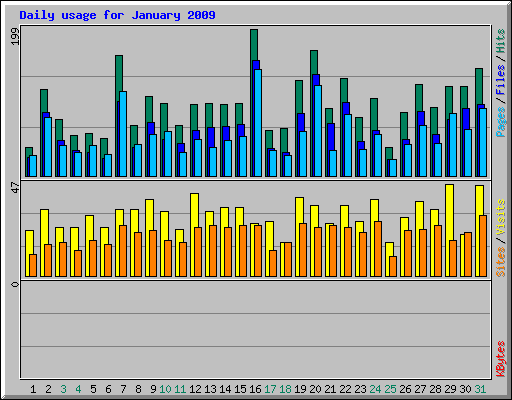
Task: Click day '29' axis label
Action: click(450, 389)
